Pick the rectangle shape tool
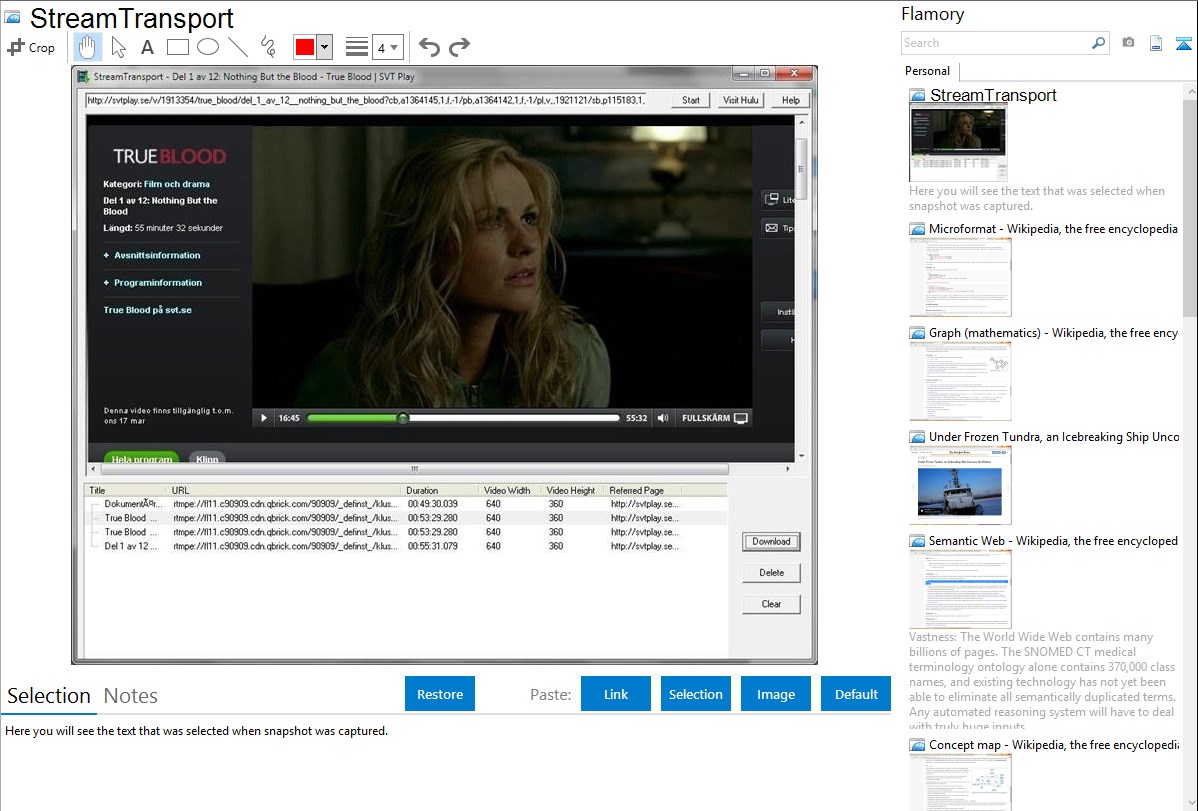Image resolution: width=1198 pixels, height=811 pixels. click(177, 47)
